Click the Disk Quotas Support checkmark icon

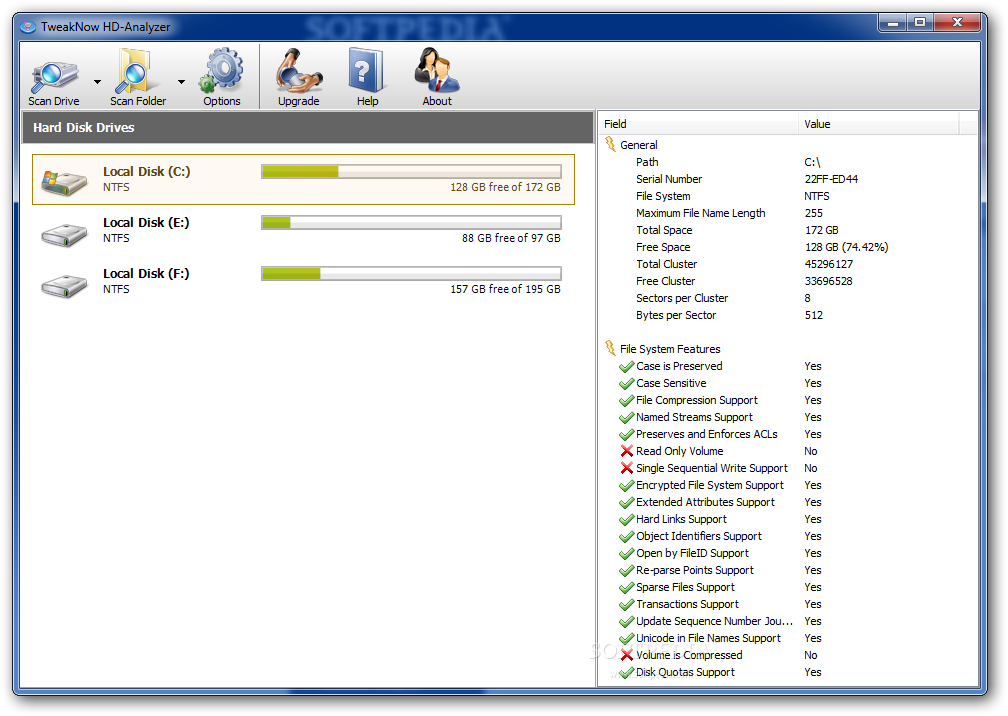click(626, 673)
